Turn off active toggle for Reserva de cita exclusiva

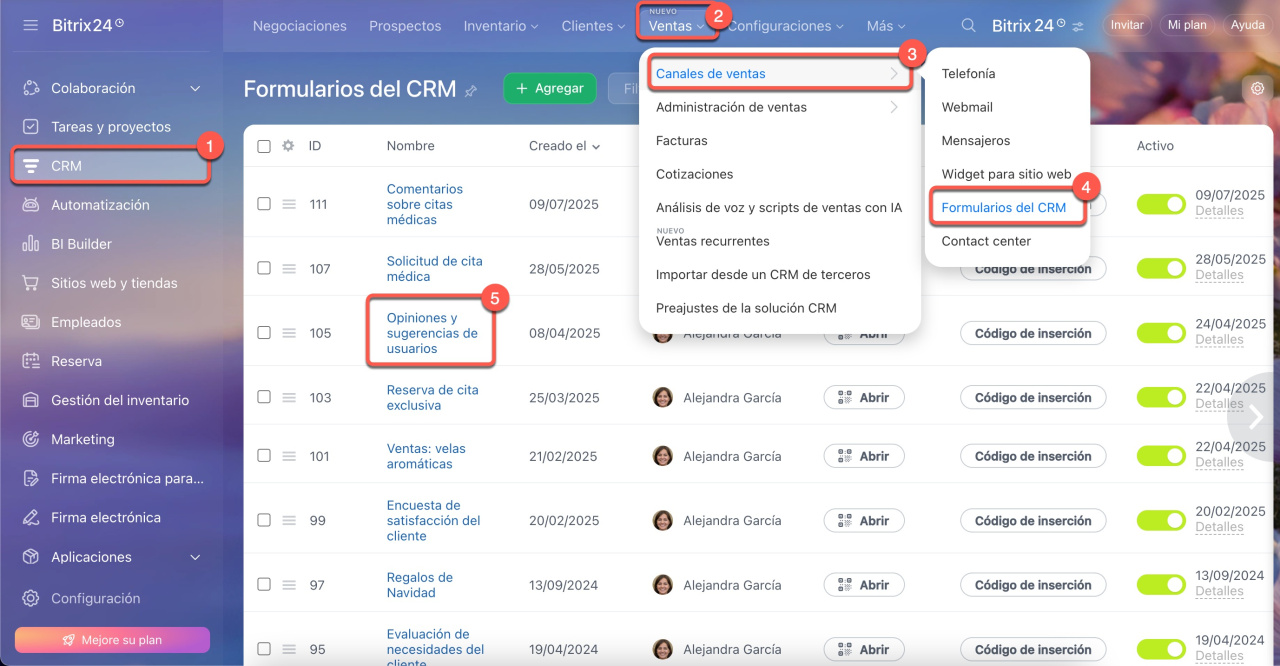[x=1161, y=397]
